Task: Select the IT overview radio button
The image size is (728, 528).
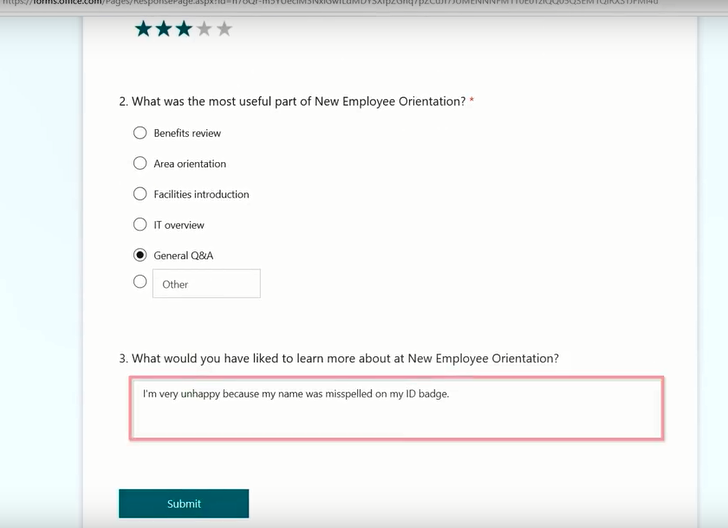Action: pyautogui.click(x=140, y=225)
